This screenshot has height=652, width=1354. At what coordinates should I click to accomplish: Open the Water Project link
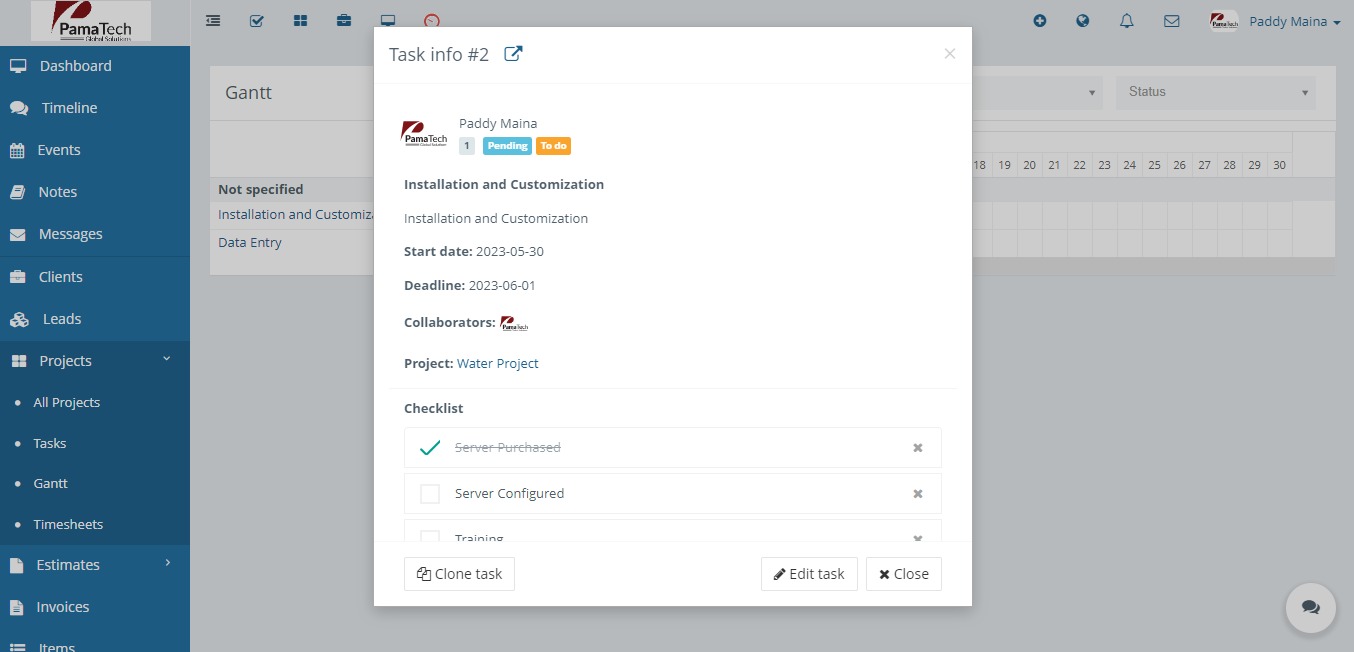tap(498, 364)
